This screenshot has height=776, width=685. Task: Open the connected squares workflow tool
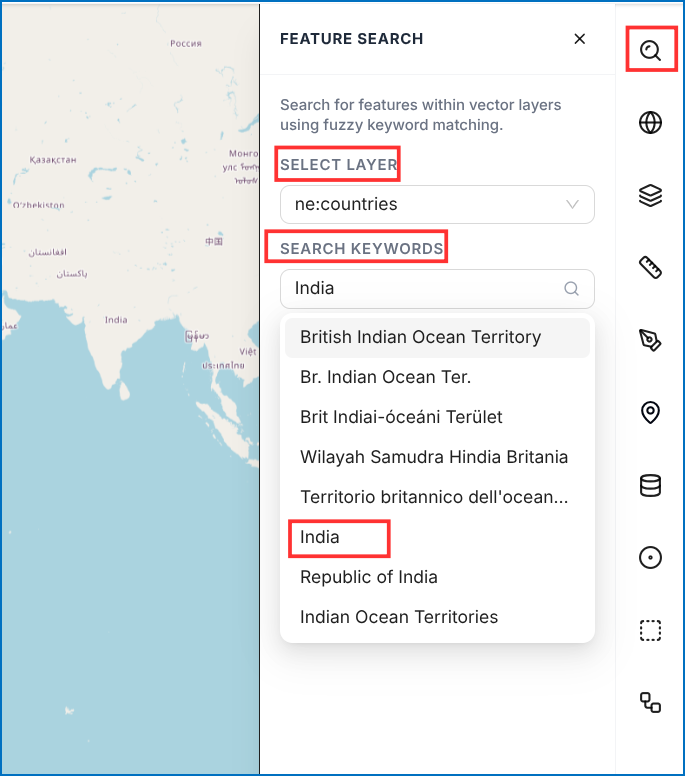click(650, 702)
